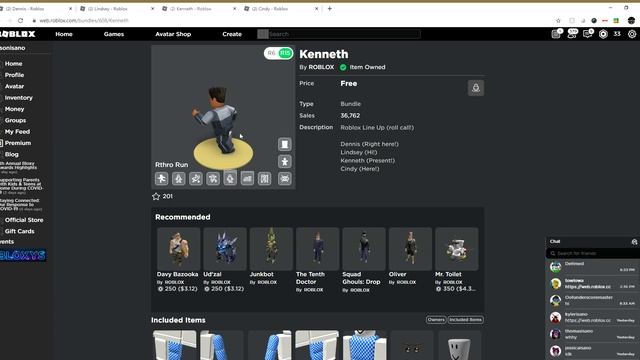The height and width of the screenshot is (360, 640).
Task: Go to Inventory in the left sidebar
Action: click(18, 98)
